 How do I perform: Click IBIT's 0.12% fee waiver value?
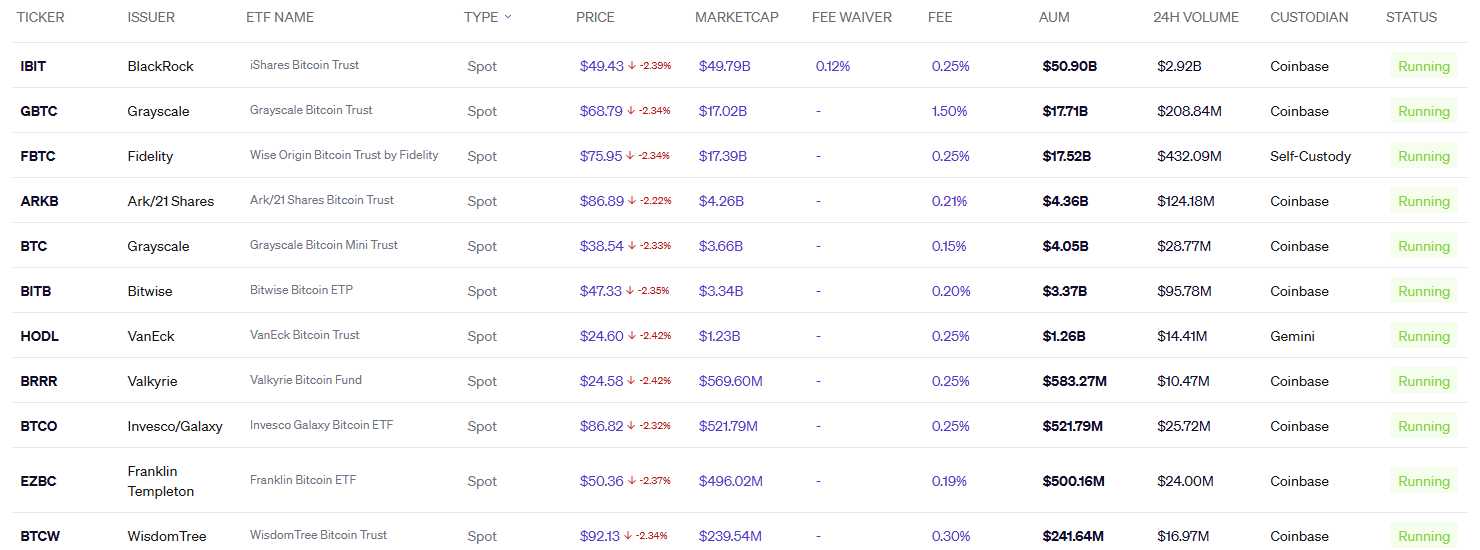(832, 66)
